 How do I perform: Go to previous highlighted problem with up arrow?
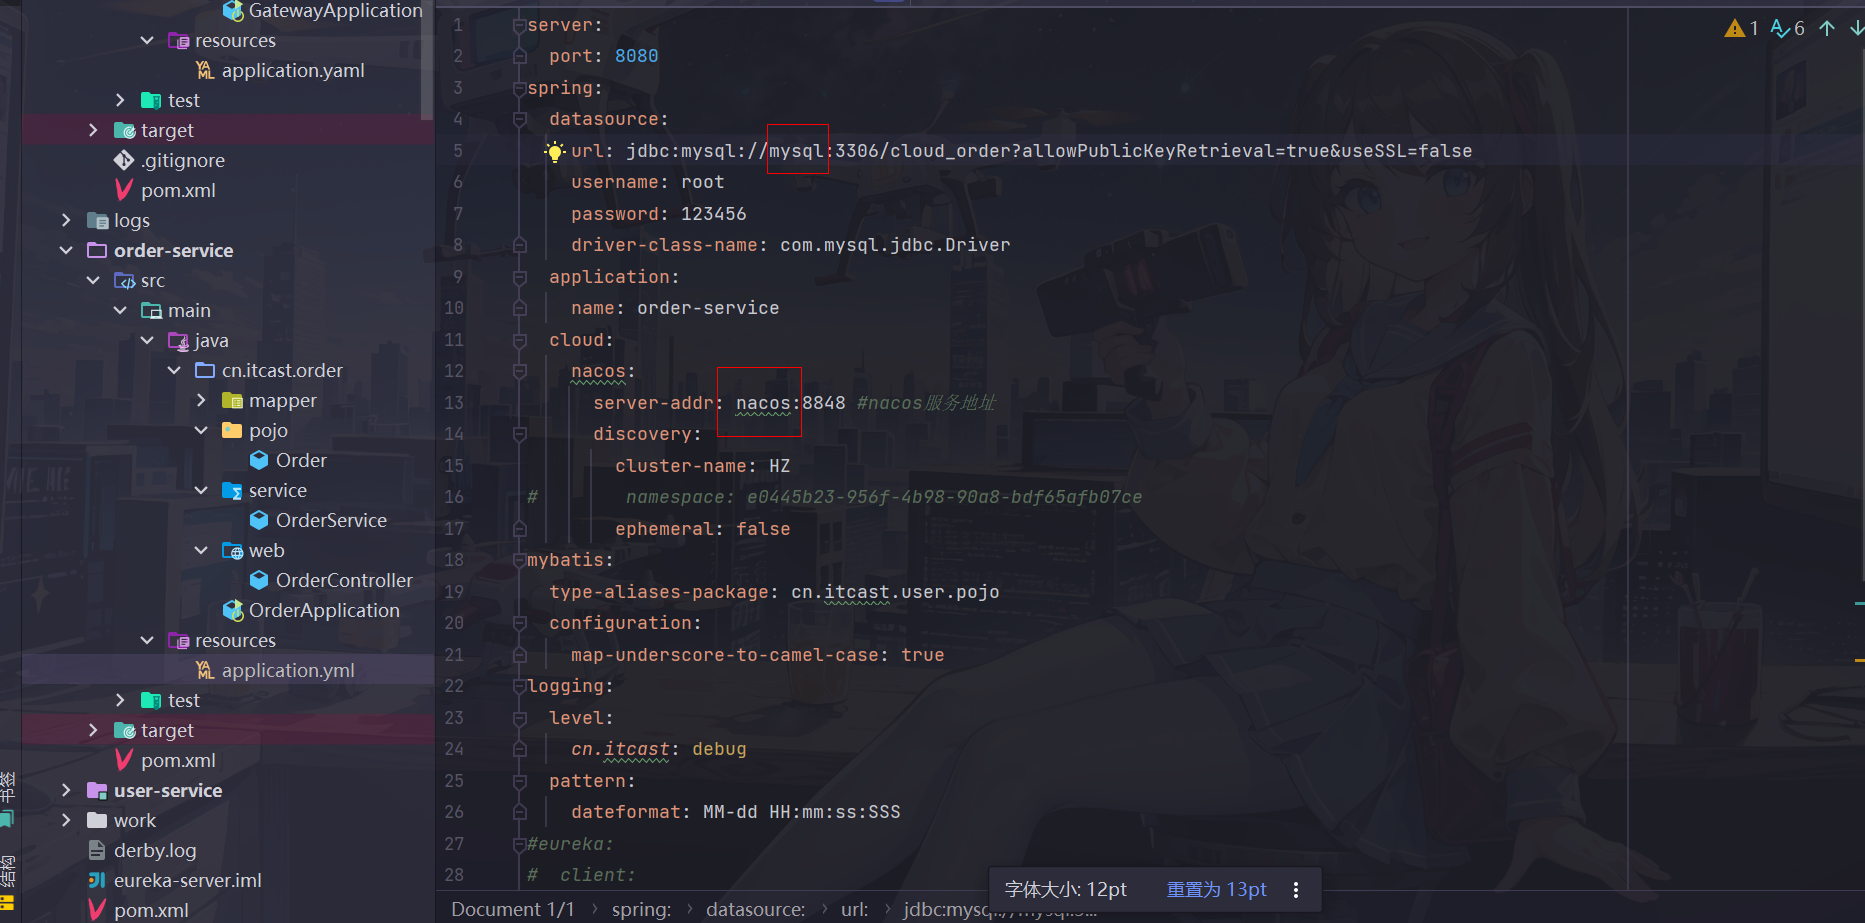[1827, 28]
